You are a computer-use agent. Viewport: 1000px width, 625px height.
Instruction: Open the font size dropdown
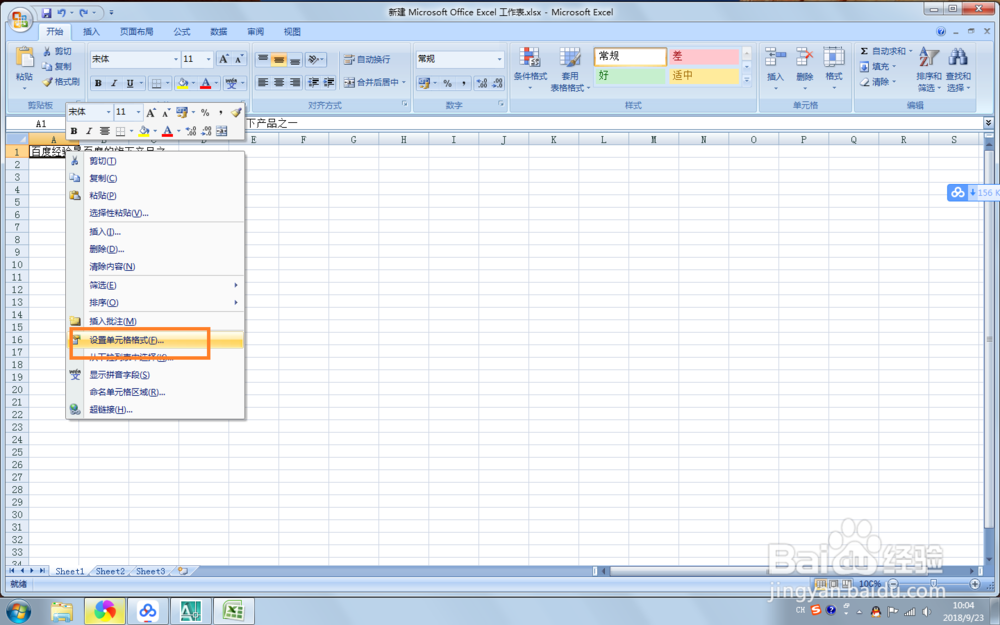(208, 60)
